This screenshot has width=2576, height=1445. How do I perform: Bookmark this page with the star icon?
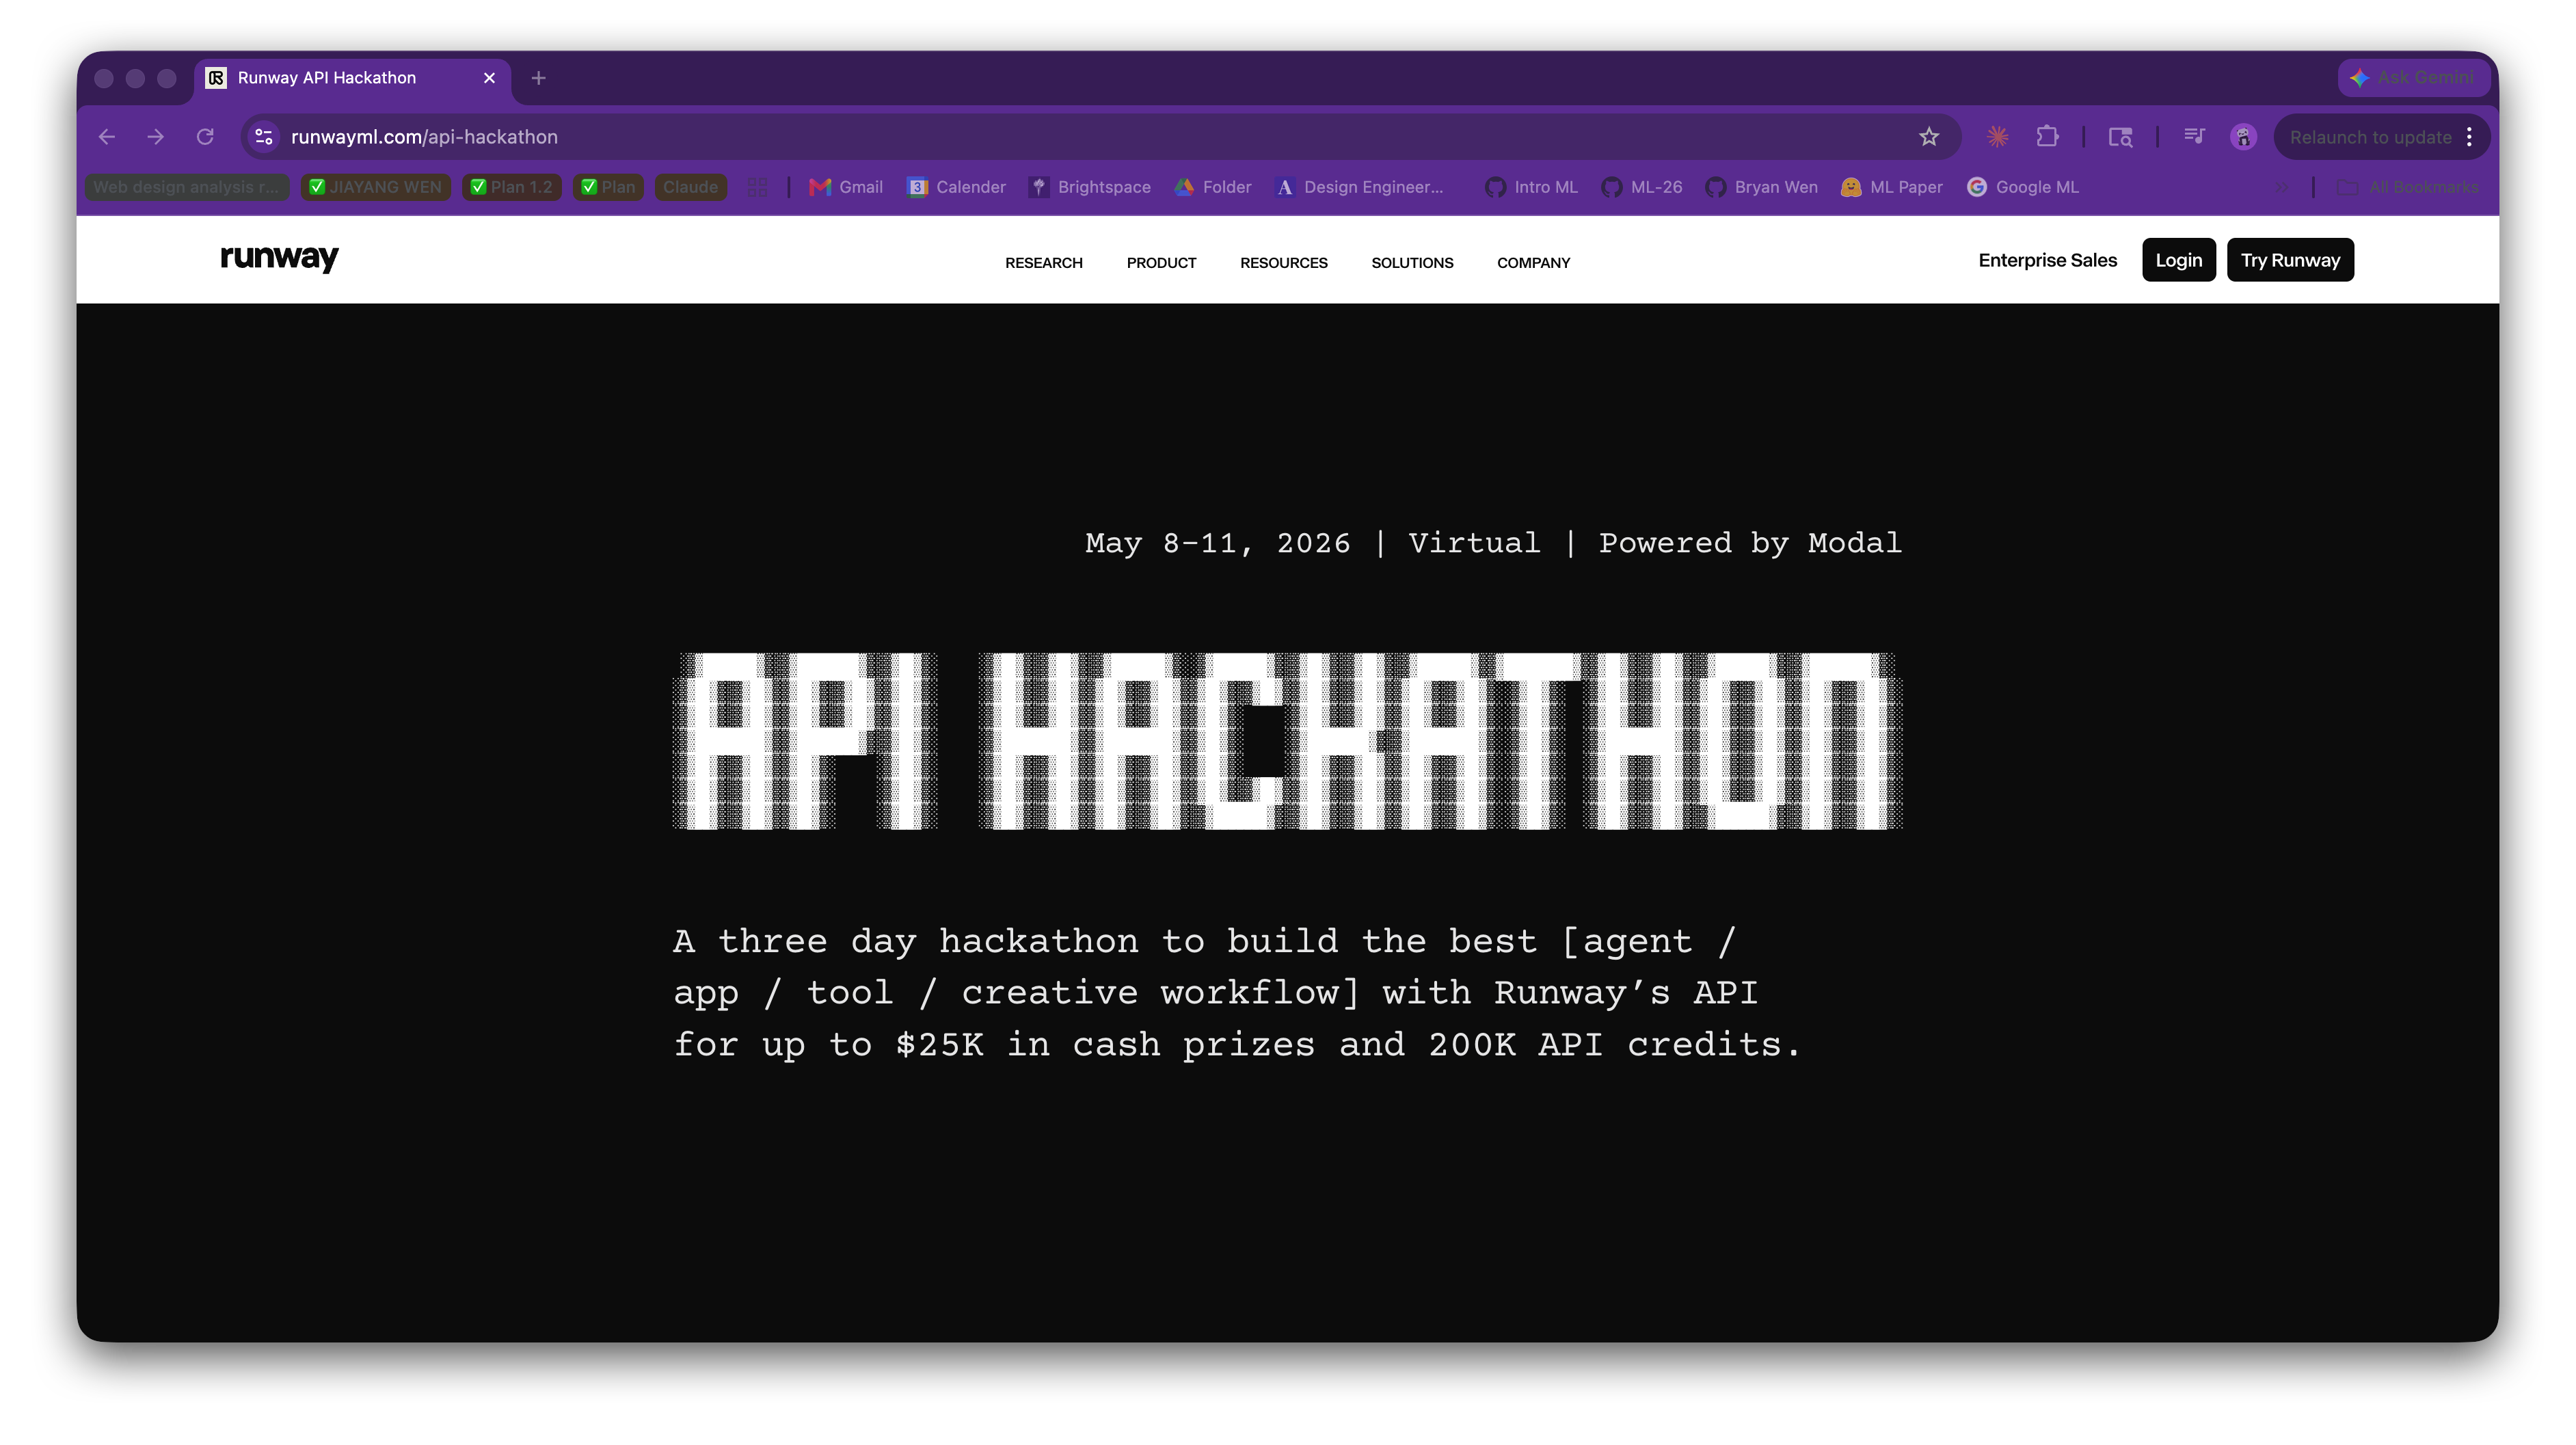(x=1929, y=137)
